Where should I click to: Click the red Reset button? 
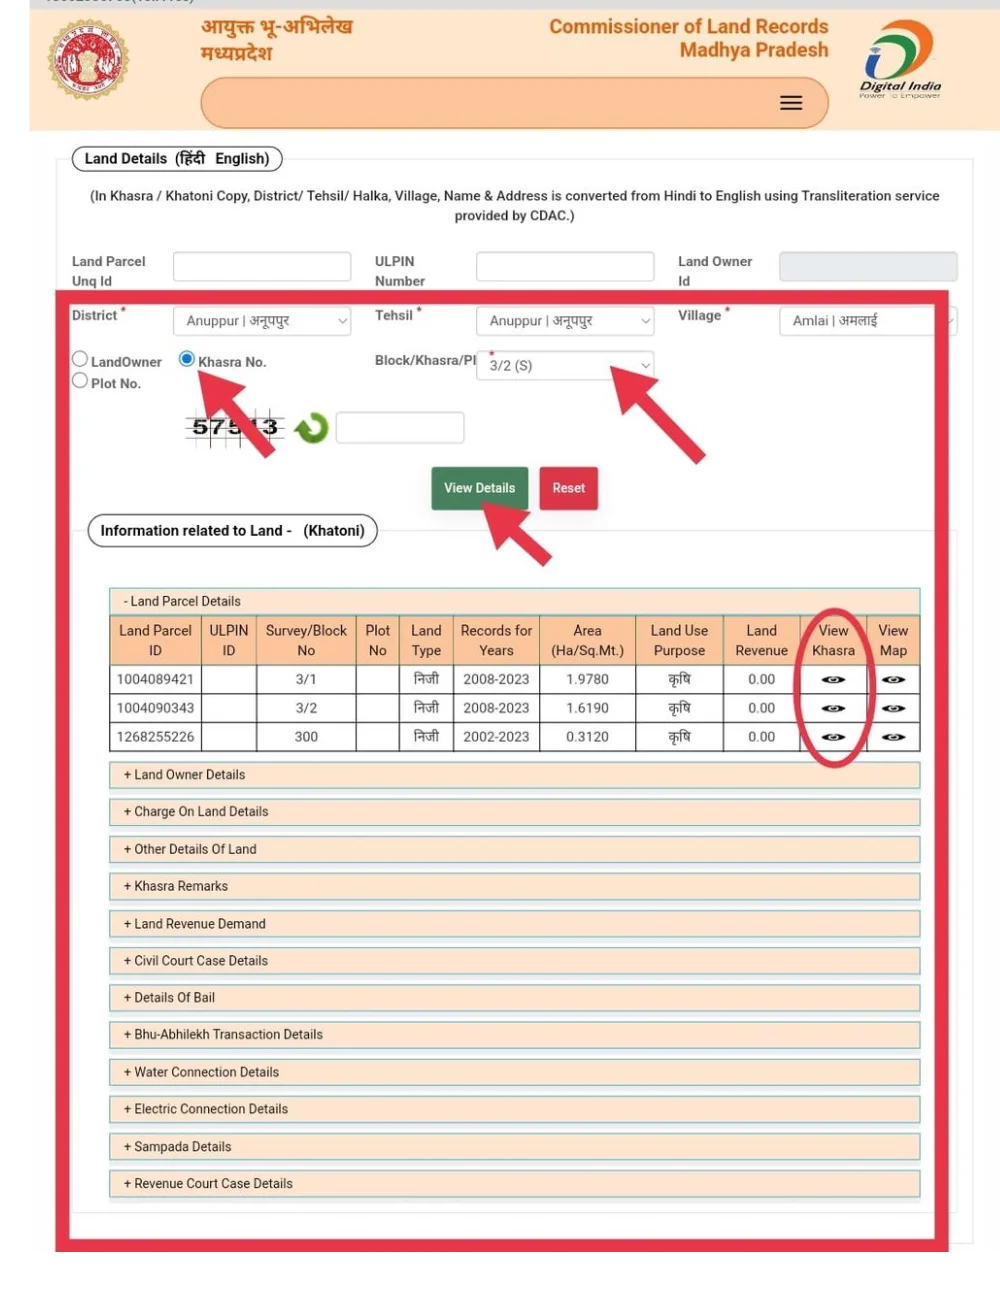tap(569, 488)
